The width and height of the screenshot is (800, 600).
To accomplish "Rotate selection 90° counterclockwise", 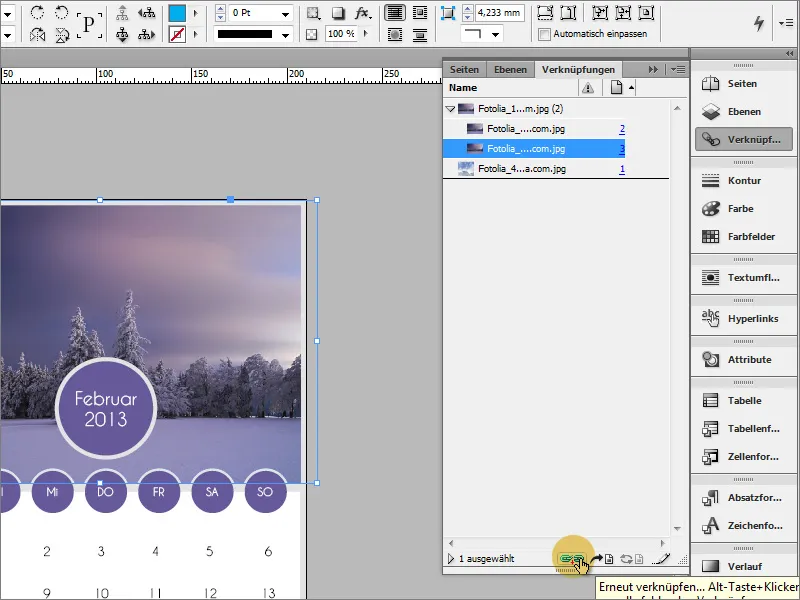I will coord(61,12).
